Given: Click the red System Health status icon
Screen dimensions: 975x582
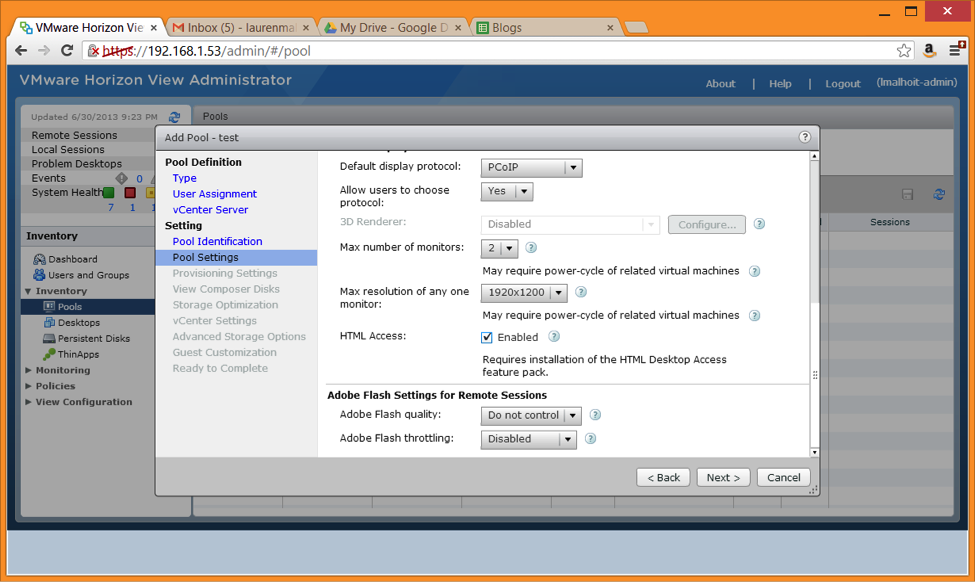Looking at the screenshot, I should pos(130,193).
